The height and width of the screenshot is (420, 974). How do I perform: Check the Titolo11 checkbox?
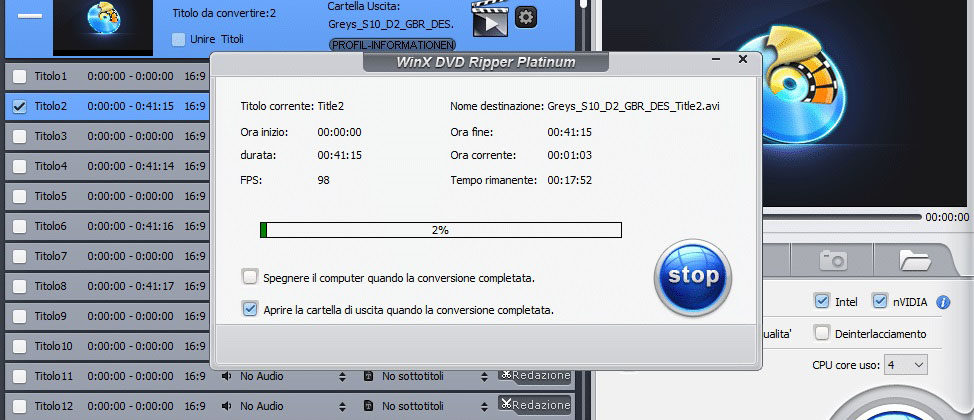click(x=20, y=377)
